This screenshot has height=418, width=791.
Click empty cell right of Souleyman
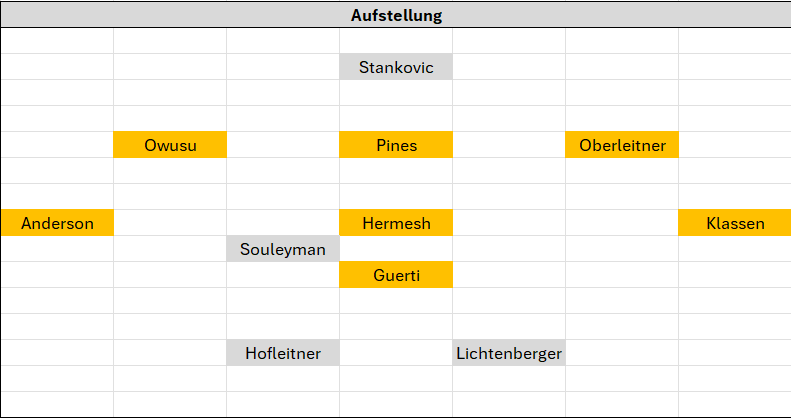[396, 249]
